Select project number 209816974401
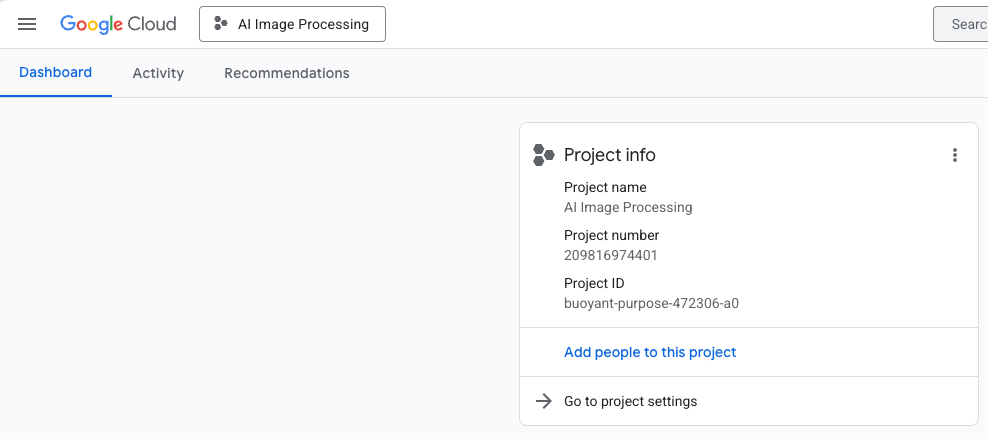The height and width of the screenshot is (439, 988). [611, 255]
